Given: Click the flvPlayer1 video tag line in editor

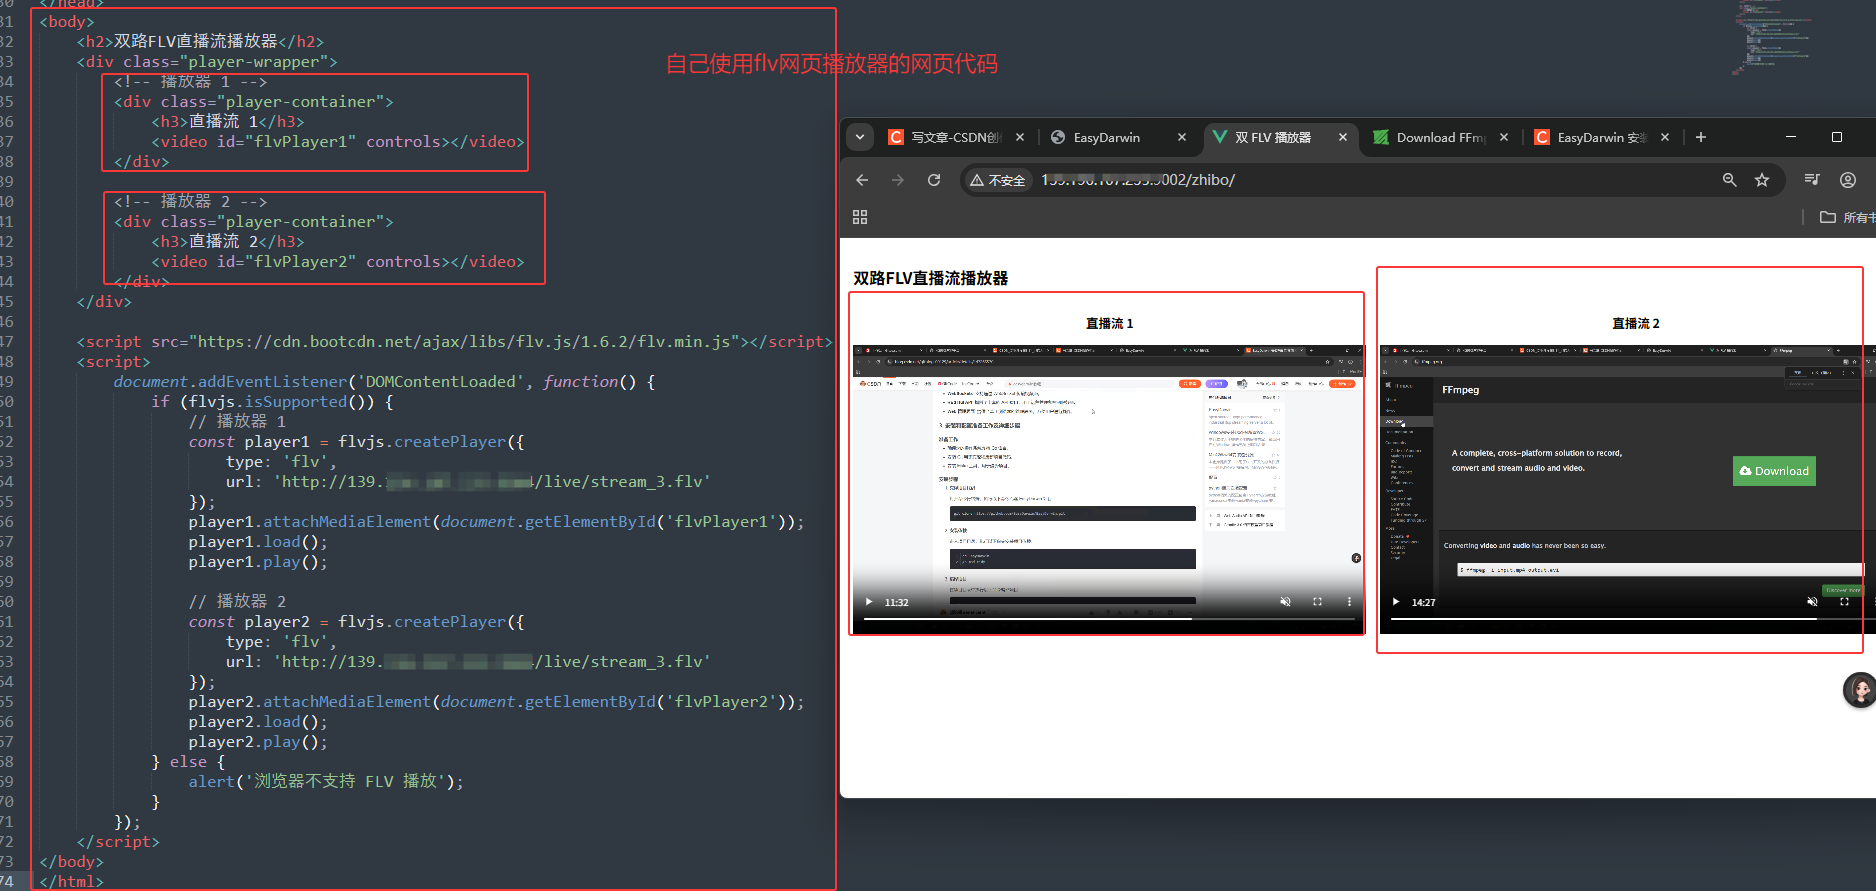Looking at the screenshot, I should 338,142.
